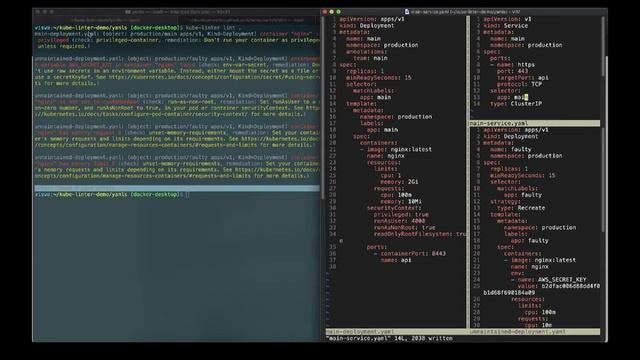The width and height of the screenshot is (640, 360).
Task: Click the "main-service.yaml" 14L written message
Action: [x=389, y=338]
